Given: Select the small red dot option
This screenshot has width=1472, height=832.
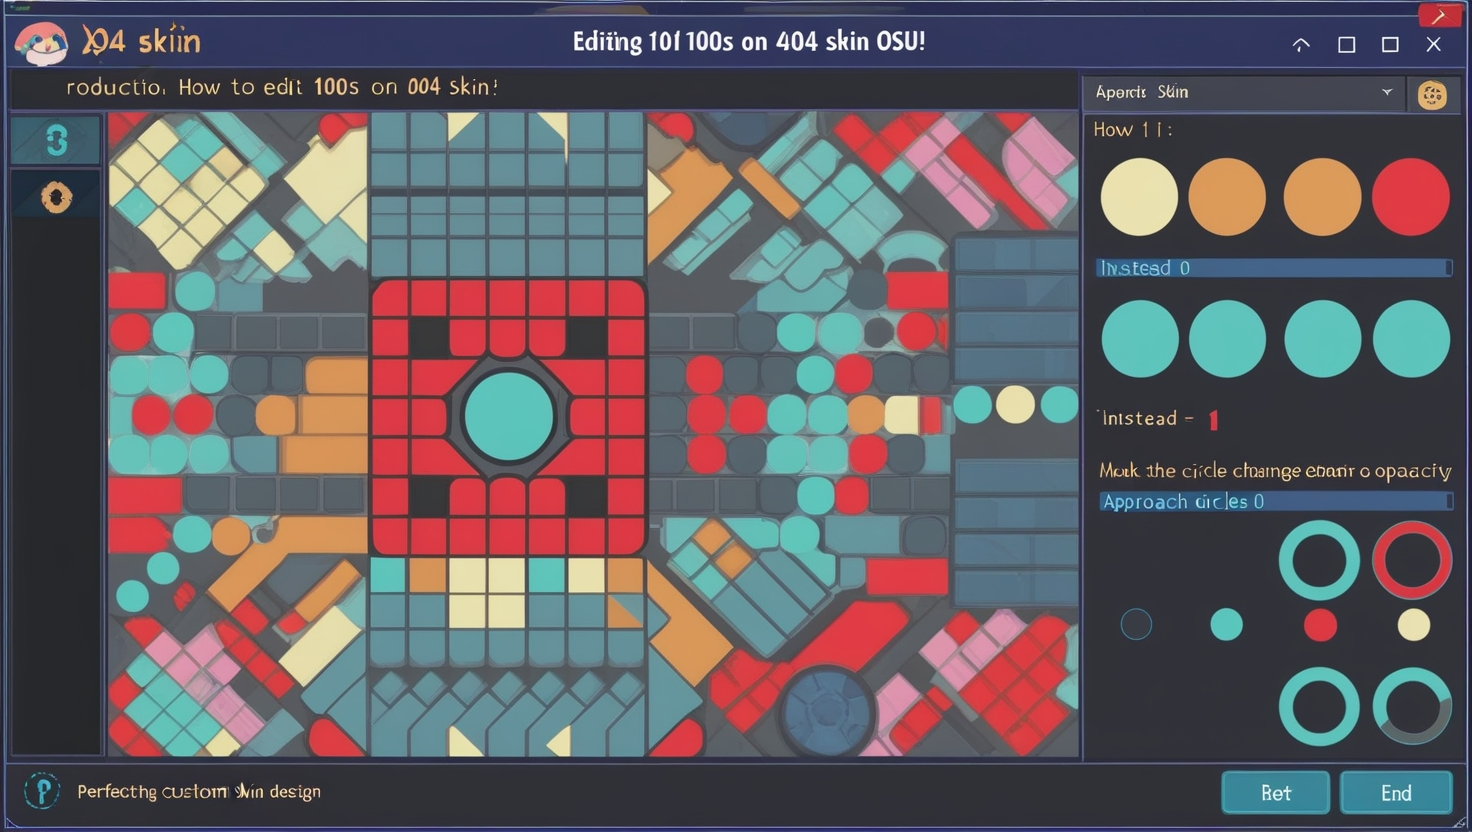Looking at the screenshot, I should tap(1320, 625).
